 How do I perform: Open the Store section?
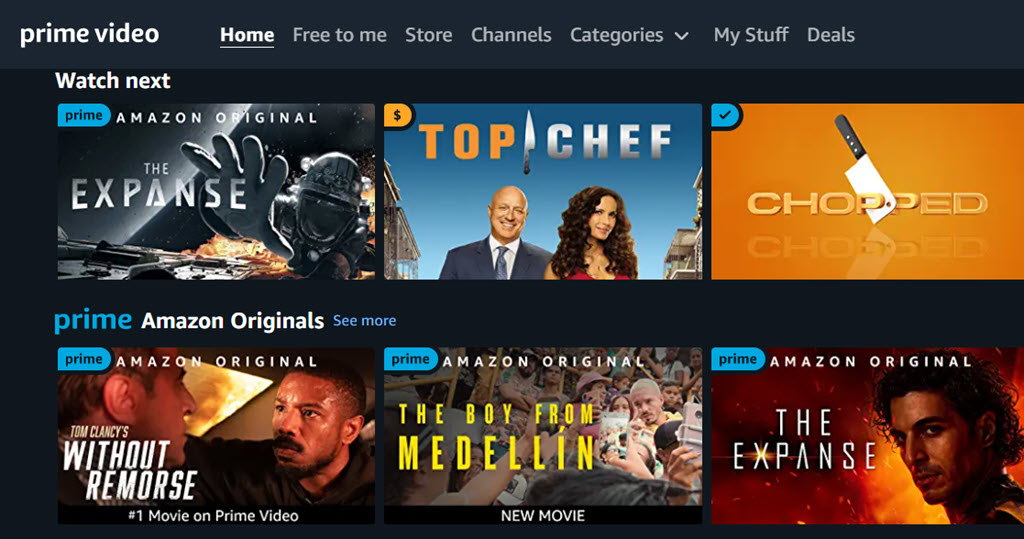click(x=428, y=35)
